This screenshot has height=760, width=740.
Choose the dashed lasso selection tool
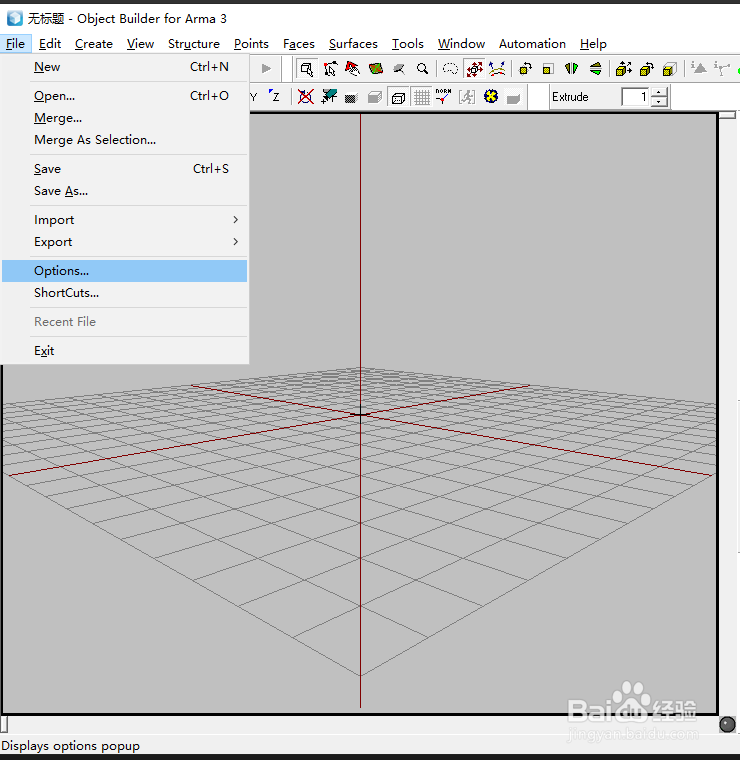pyautogui.click(x=450, y=69)
